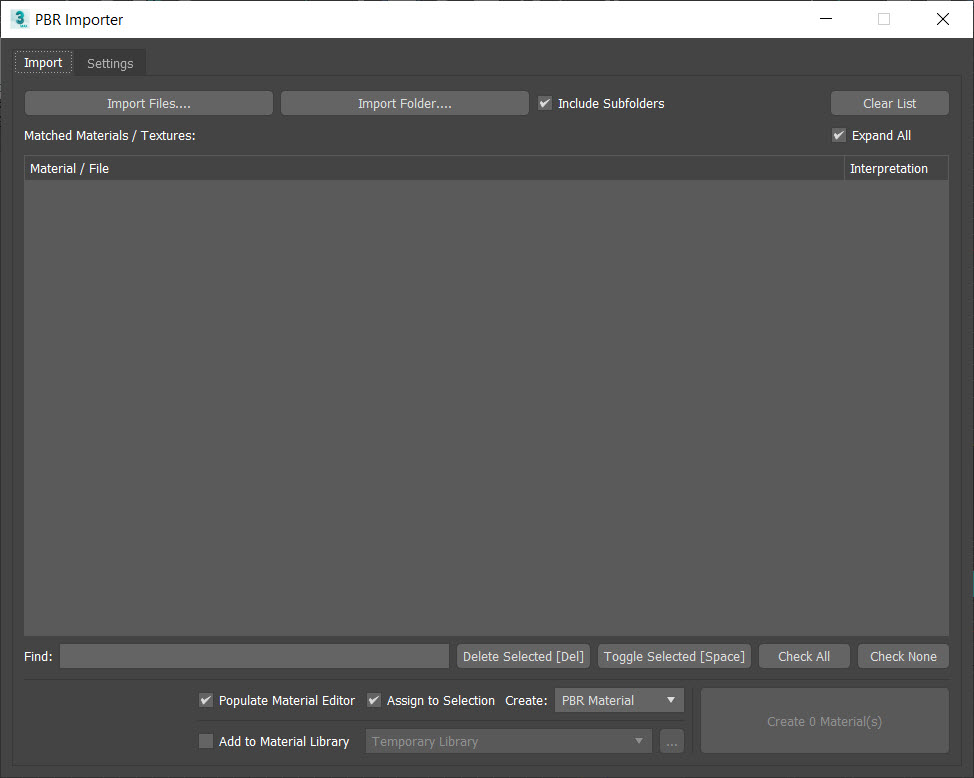Screen dimensions: 974x778
Task: Click Toggle Selected [Space] button
Action: tap(674, 656)
